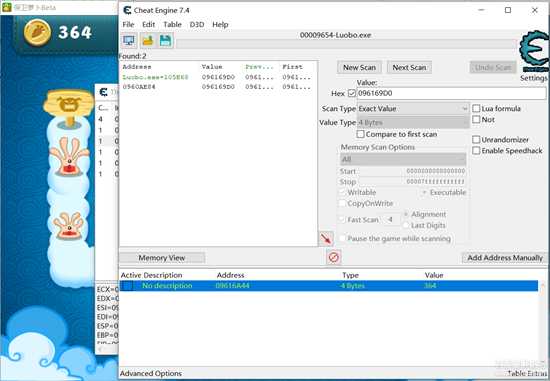
Task: Open the process selector computer icon
Action: (129, 41)
